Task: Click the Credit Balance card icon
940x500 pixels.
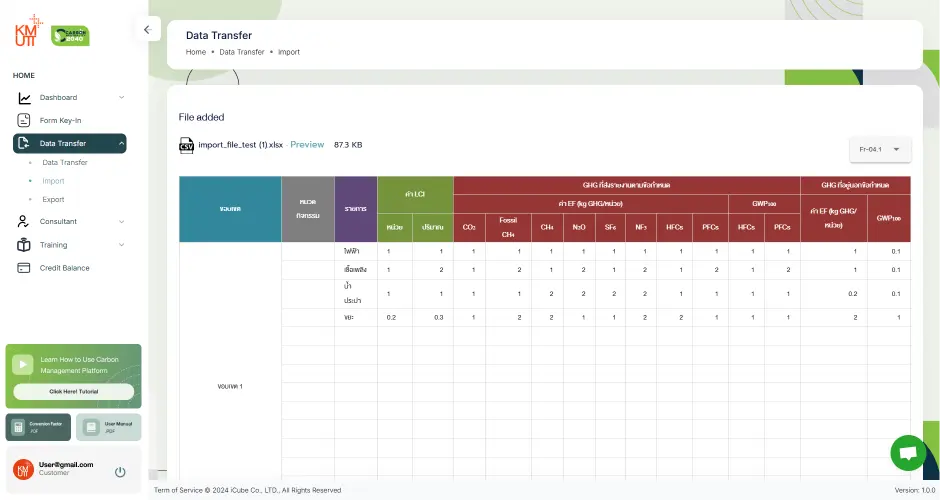Action: pos(23,268)
